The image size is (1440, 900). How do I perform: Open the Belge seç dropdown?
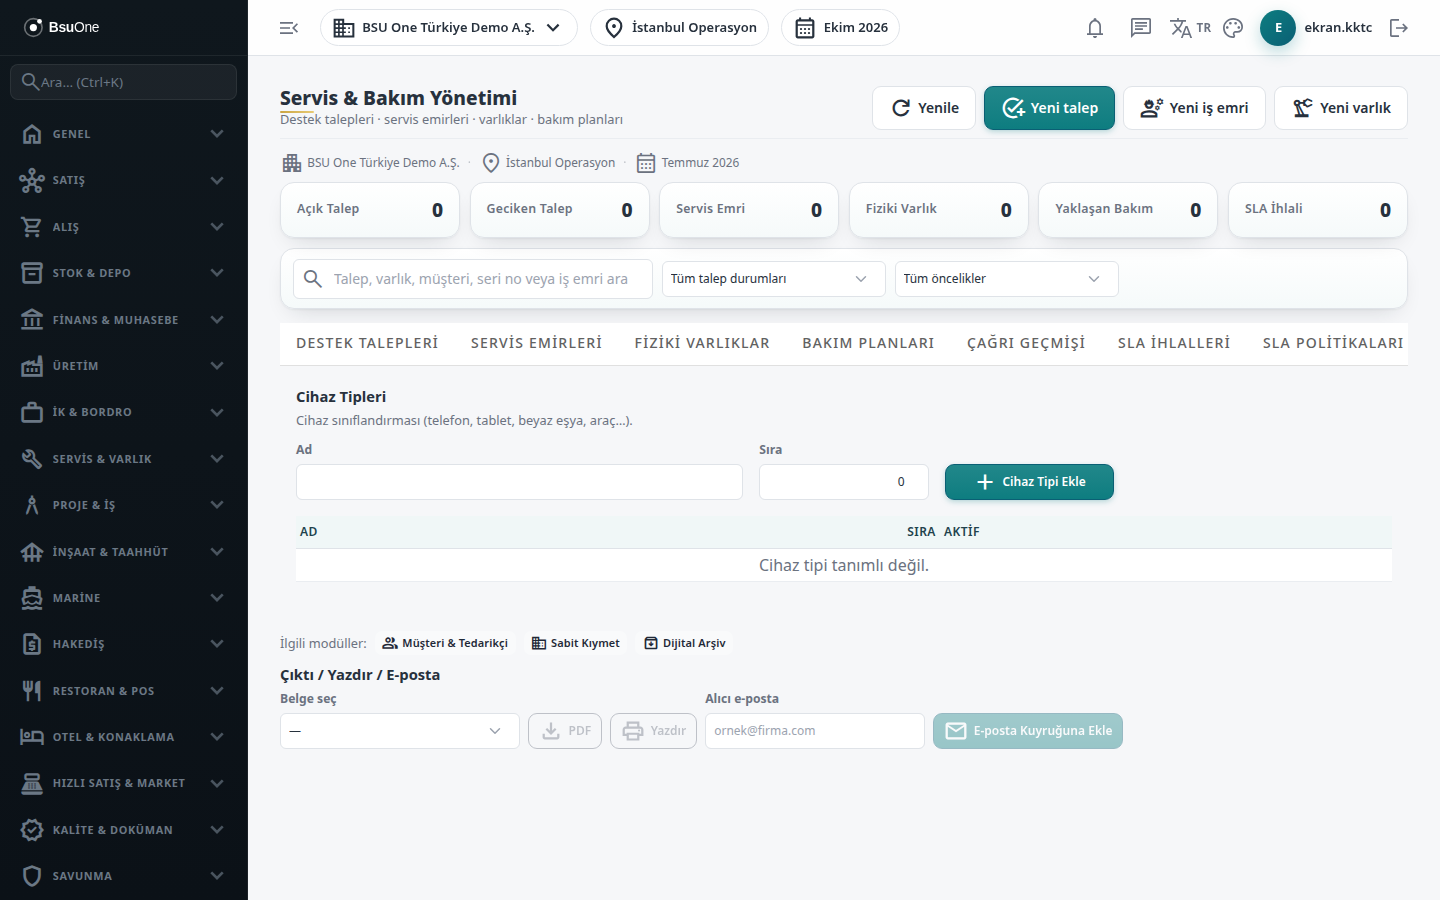coord(399,731)
